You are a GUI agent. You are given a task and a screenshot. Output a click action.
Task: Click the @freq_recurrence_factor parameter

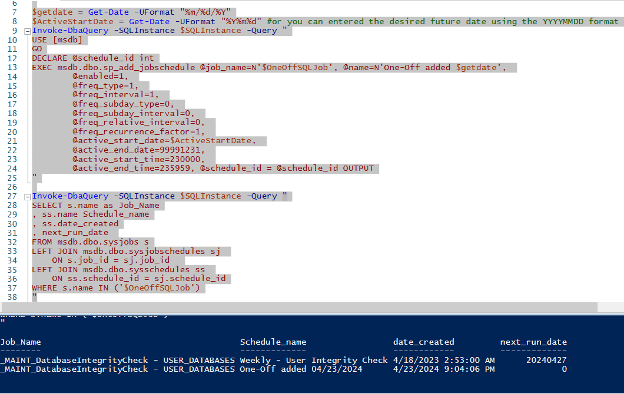pyautogui.click(x=138, y=132)
